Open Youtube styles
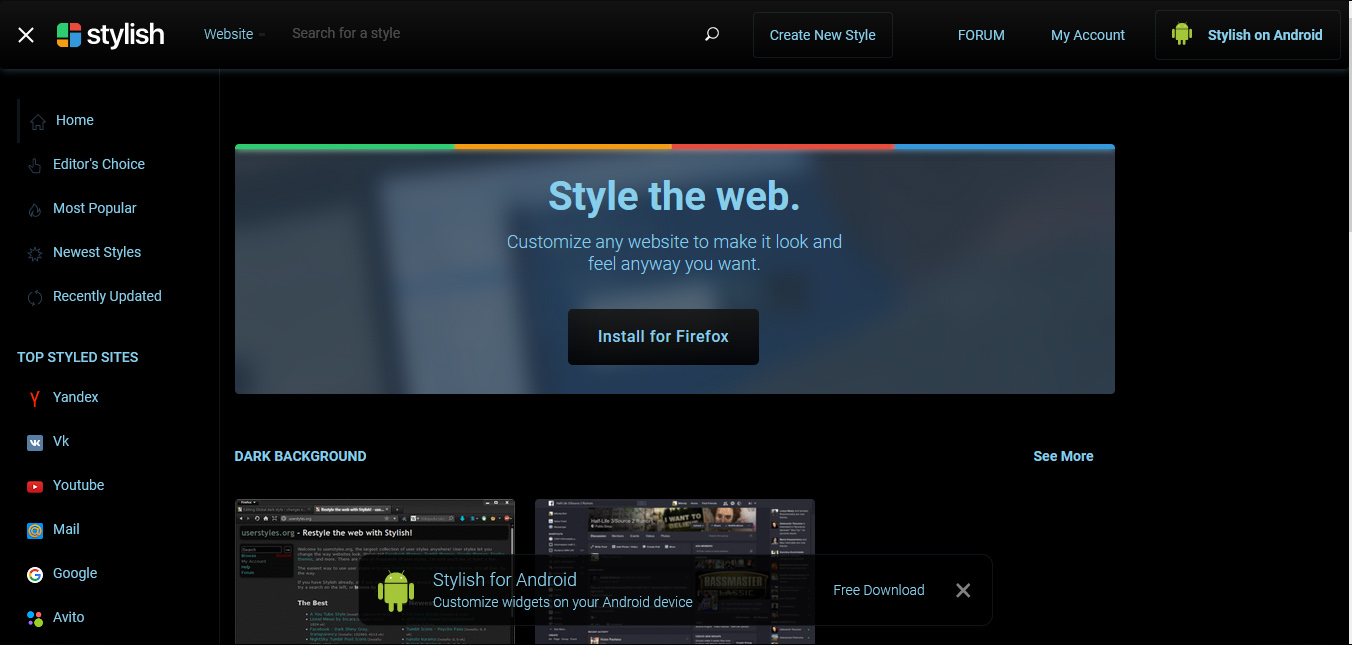1352x645 pixels. point(79,485)
